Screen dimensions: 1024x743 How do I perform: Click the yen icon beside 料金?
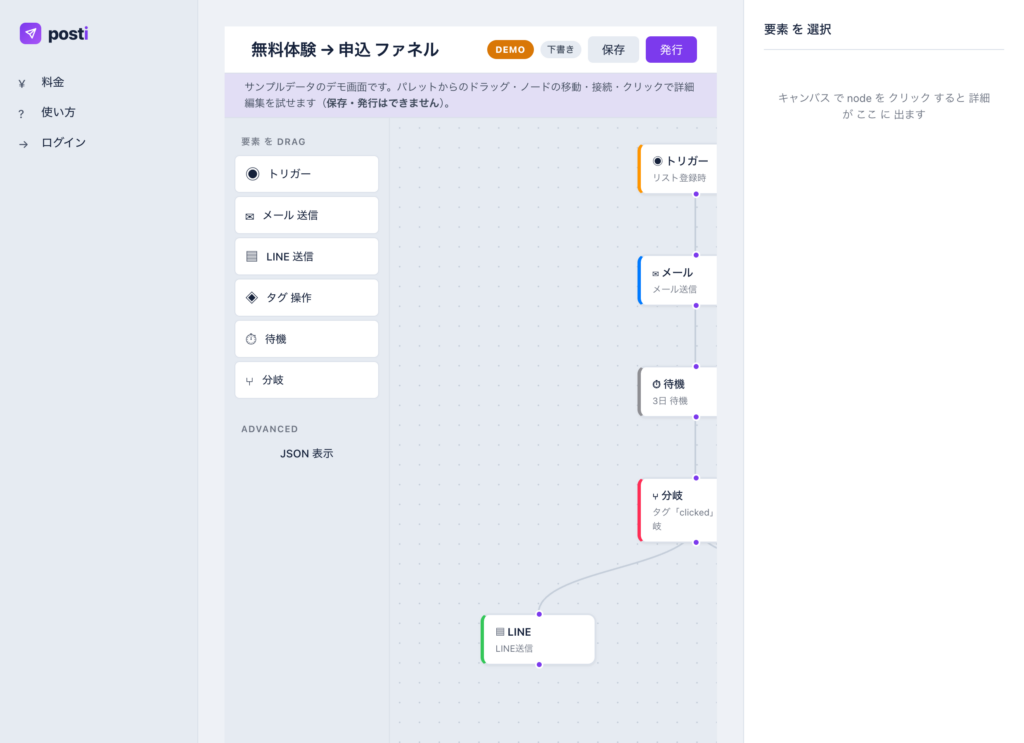(x=22, y=84)
